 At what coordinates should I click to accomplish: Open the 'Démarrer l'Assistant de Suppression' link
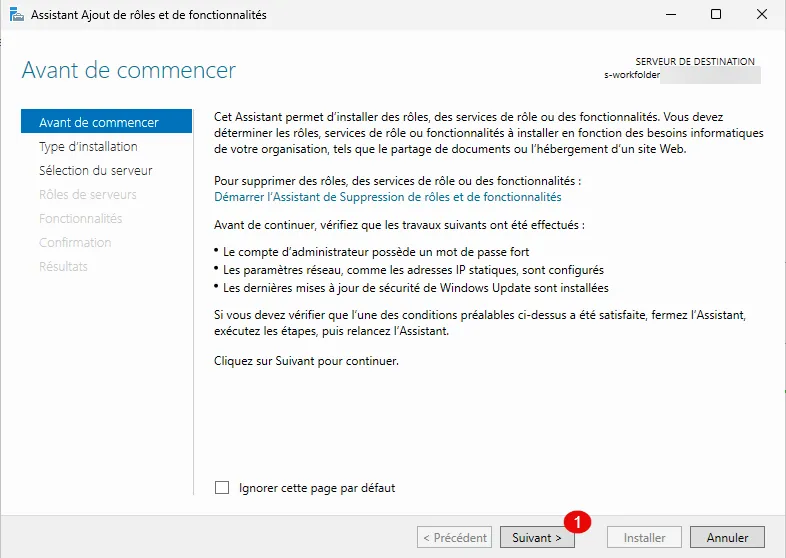pos(388,198)
